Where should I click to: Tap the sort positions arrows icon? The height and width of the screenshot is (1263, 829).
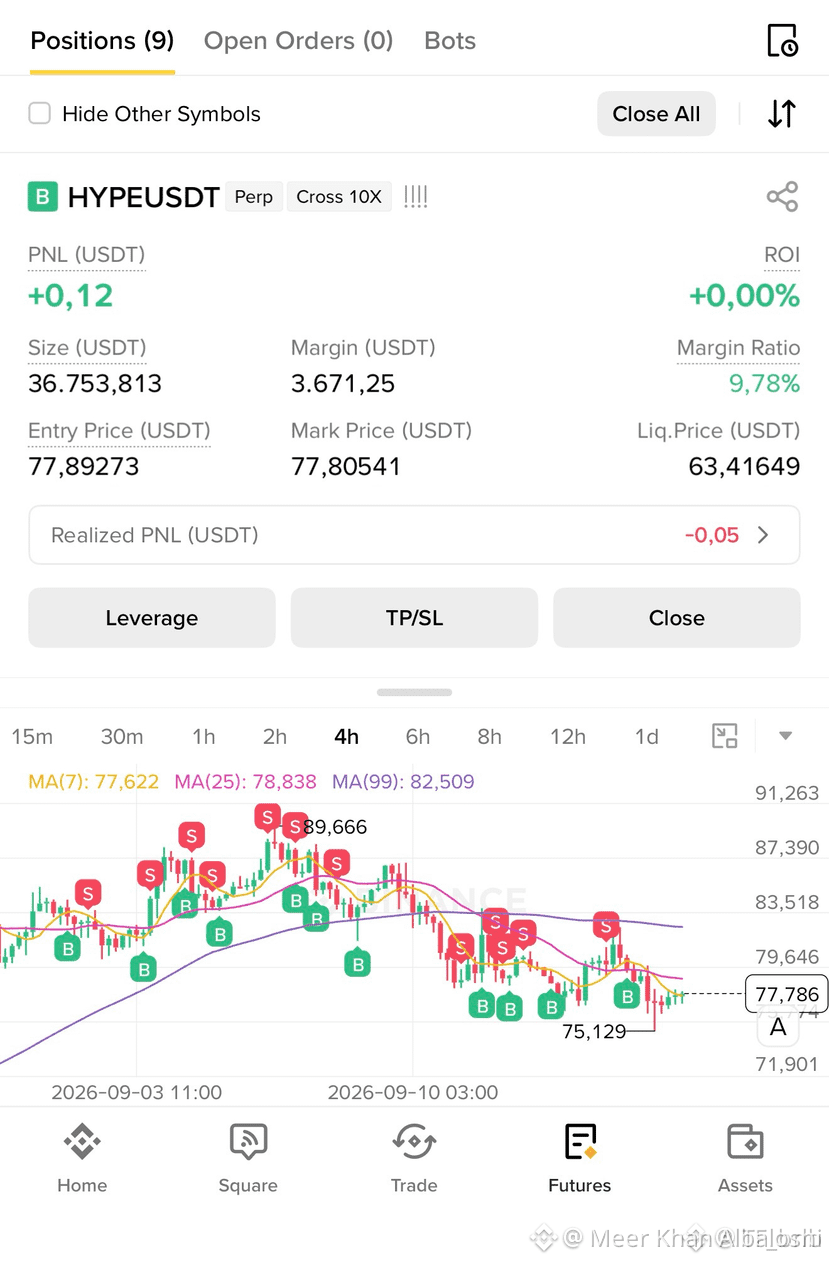click(782, 114)
